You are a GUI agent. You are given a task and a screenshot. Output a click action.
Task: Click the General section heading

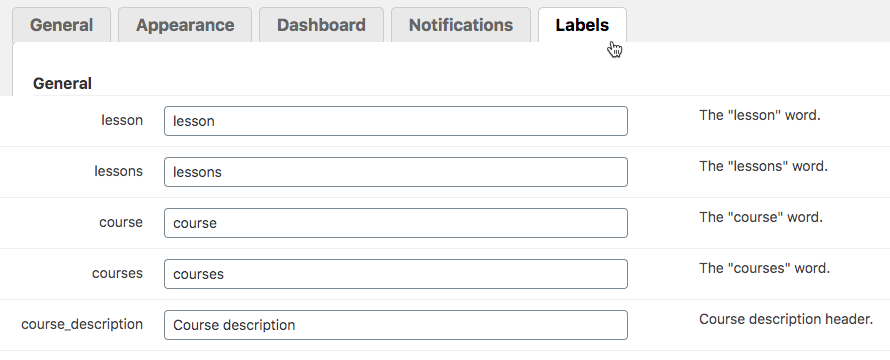pos(62,83)
